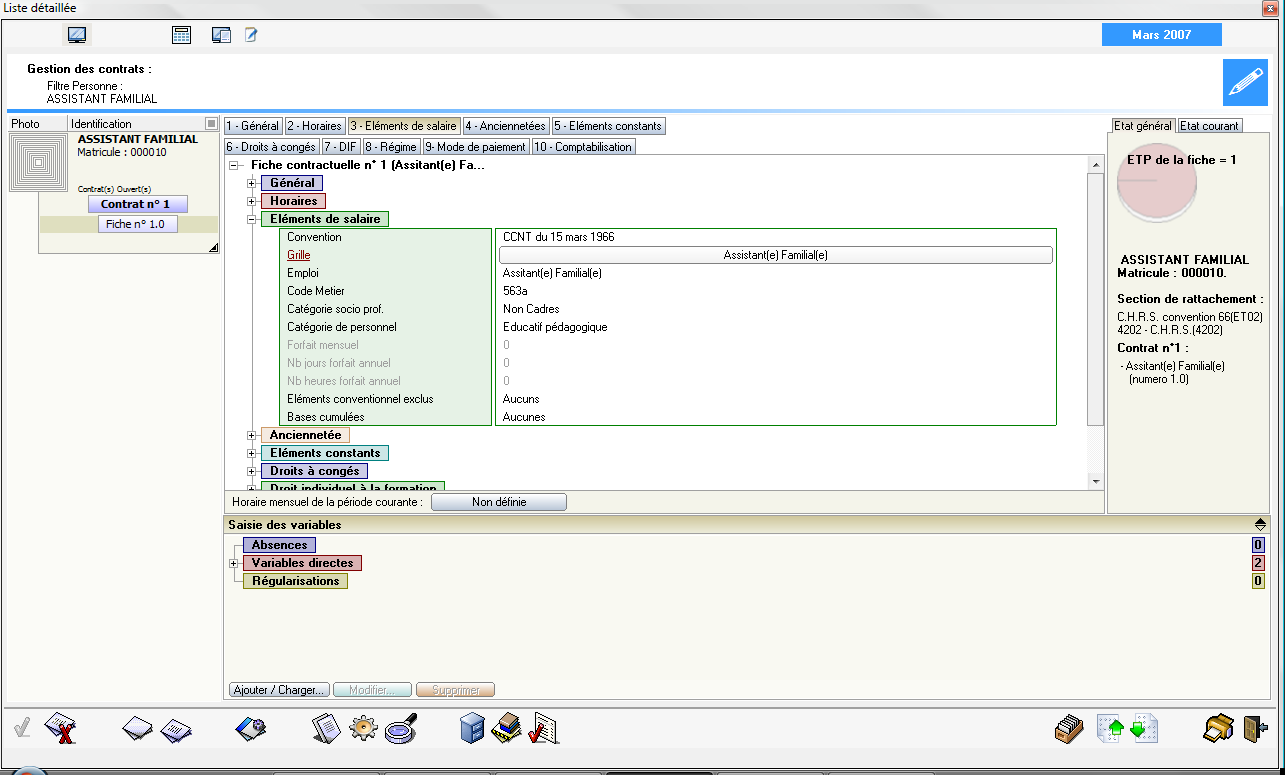The height and width of the screenshot is (775, 1285).
Task: Click the large blue pencil edit button
Action: click(1245, 82)
